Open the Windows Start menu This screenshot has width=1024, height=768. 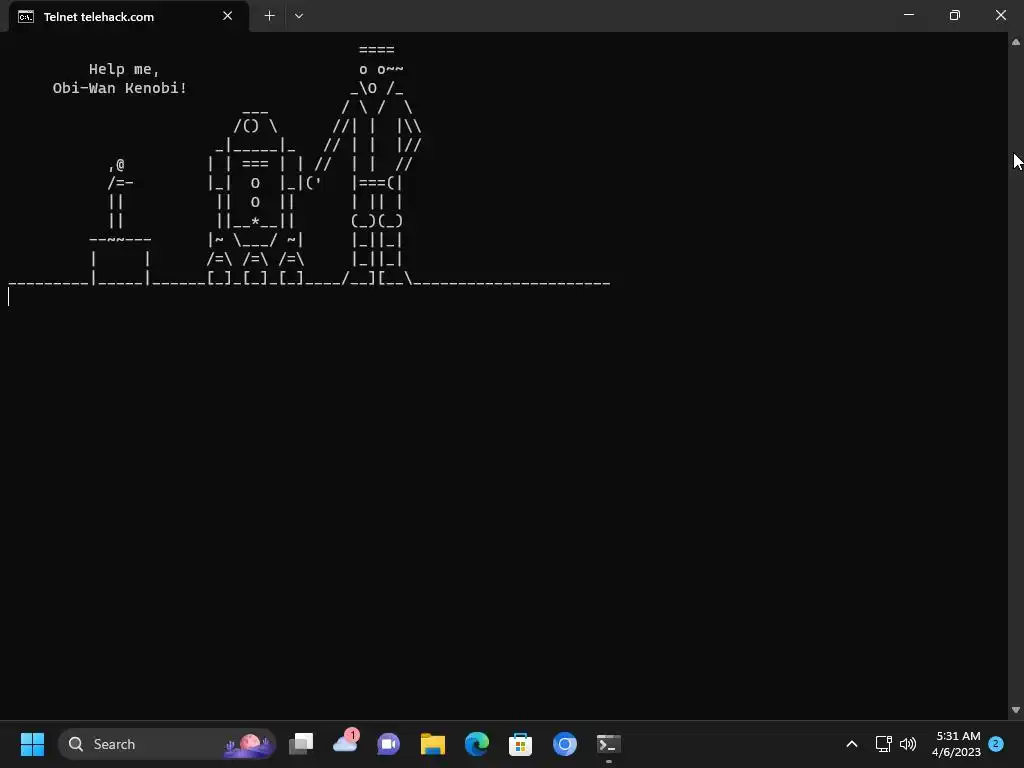(32, 744)
